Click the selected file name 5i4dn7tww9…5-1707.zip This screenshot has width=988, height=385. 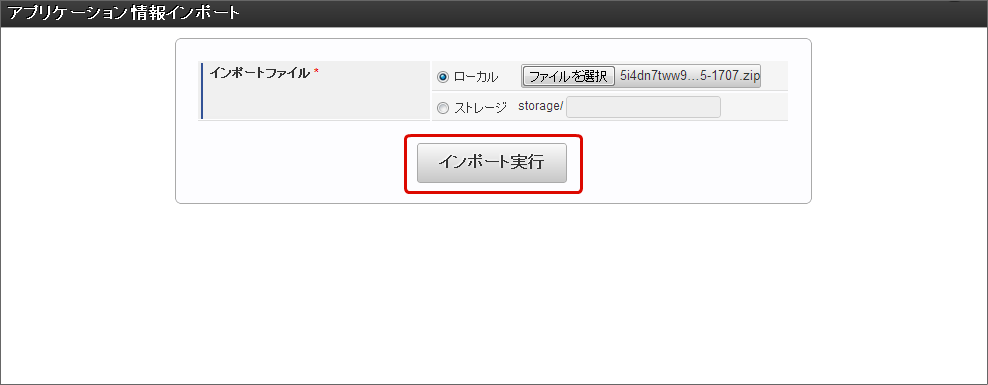coord(690,76)
